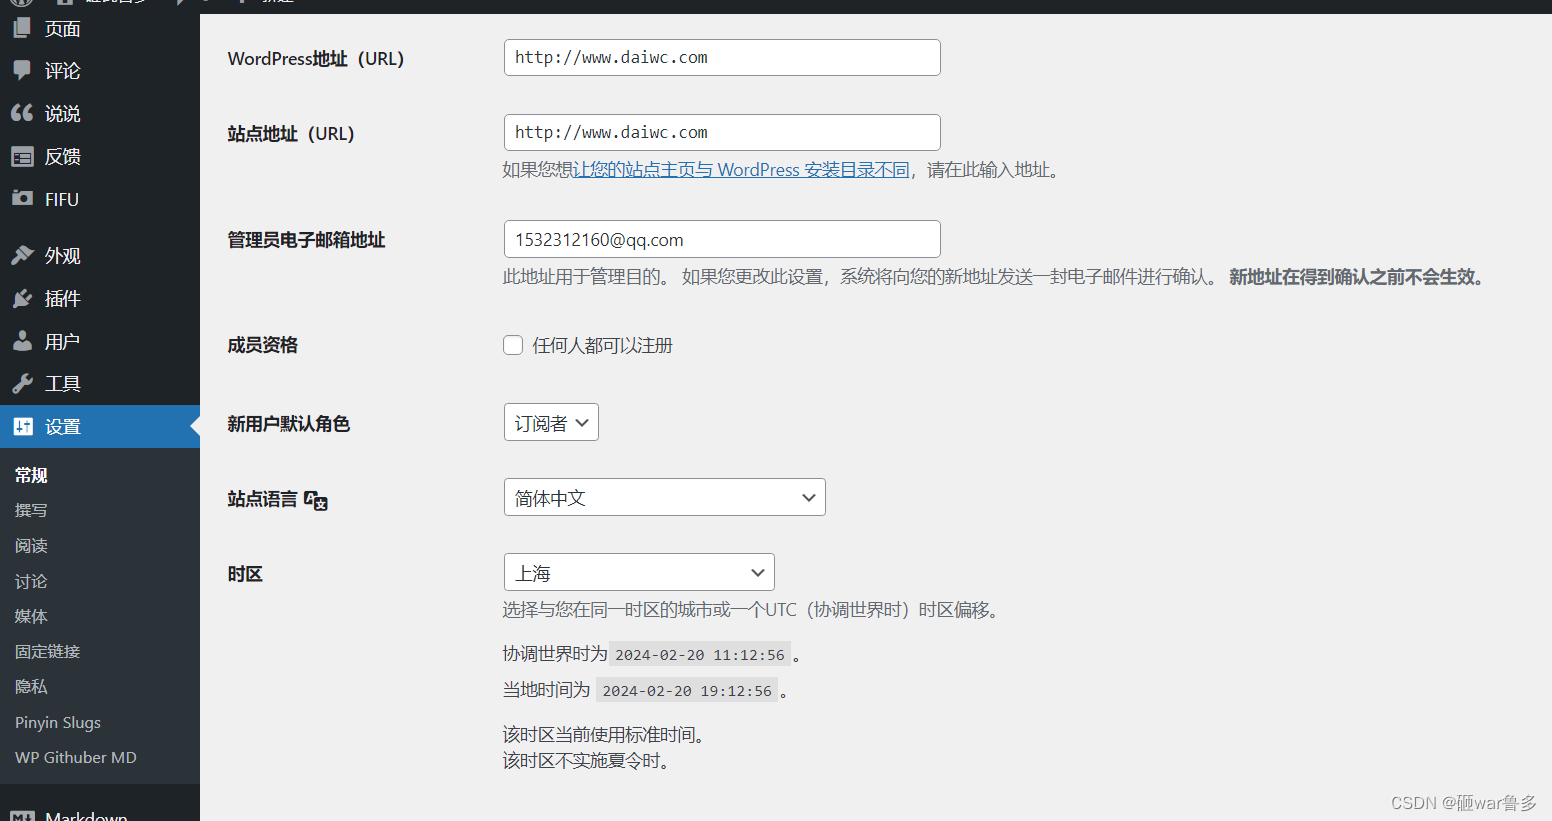Viewport: 1552px width, 821px height.
Task: Open WP Githuber MD settings
Action: coord(76,757)
